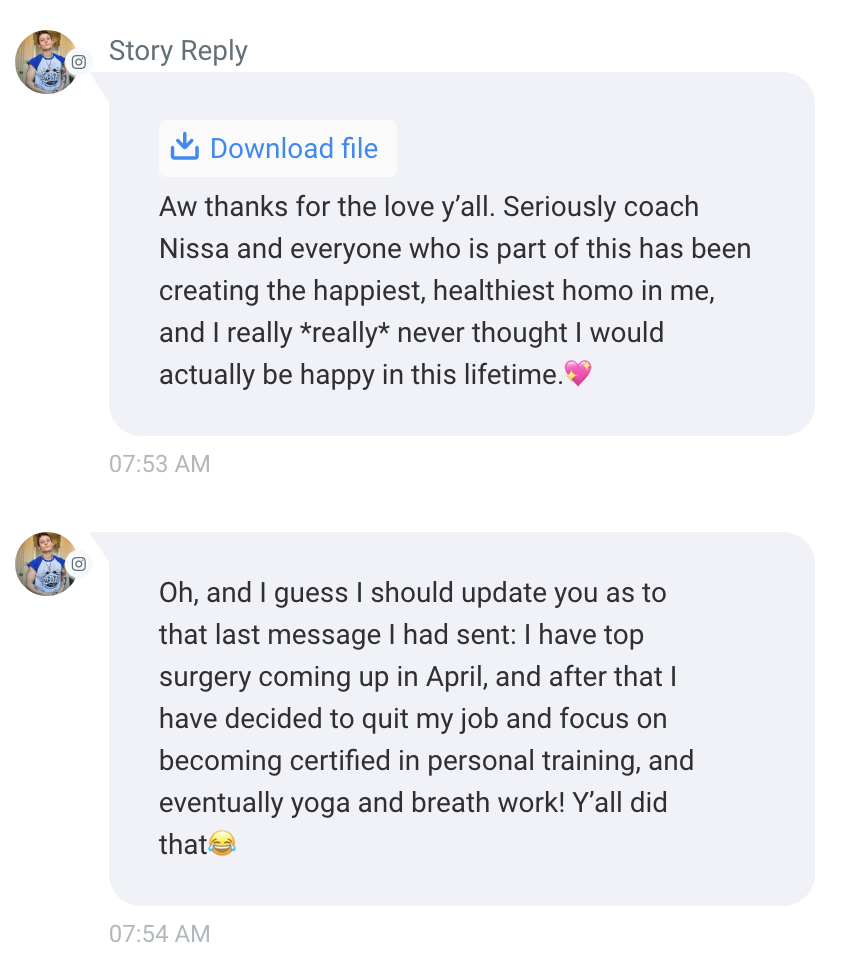Viewport: 852px width, 966px height.
Task: Click the Instagram badge on the second avatar
Action: pos(79,564)
